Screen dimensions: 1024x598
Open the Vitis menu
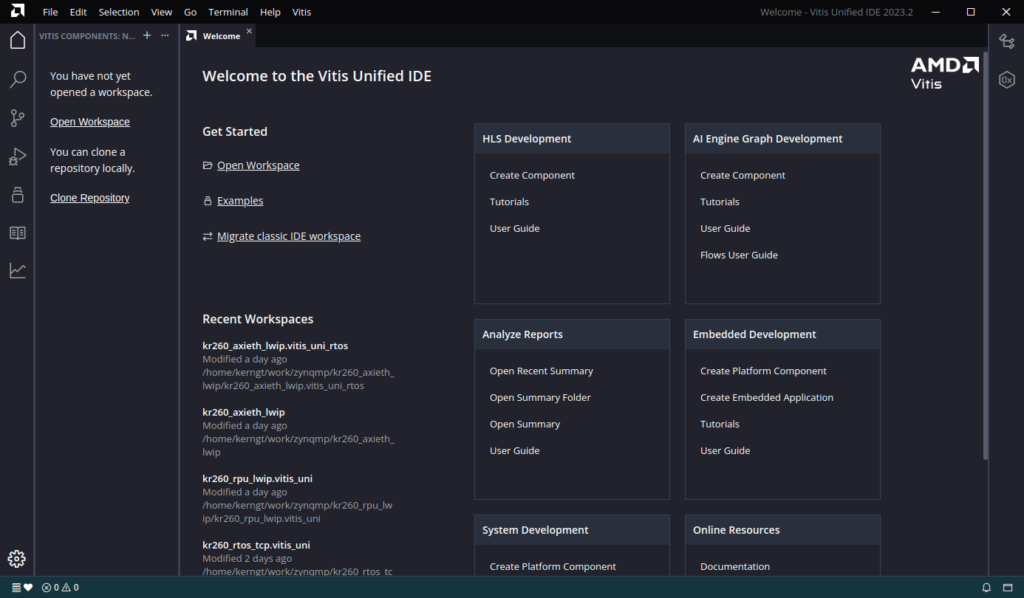[x=302, y=12]
